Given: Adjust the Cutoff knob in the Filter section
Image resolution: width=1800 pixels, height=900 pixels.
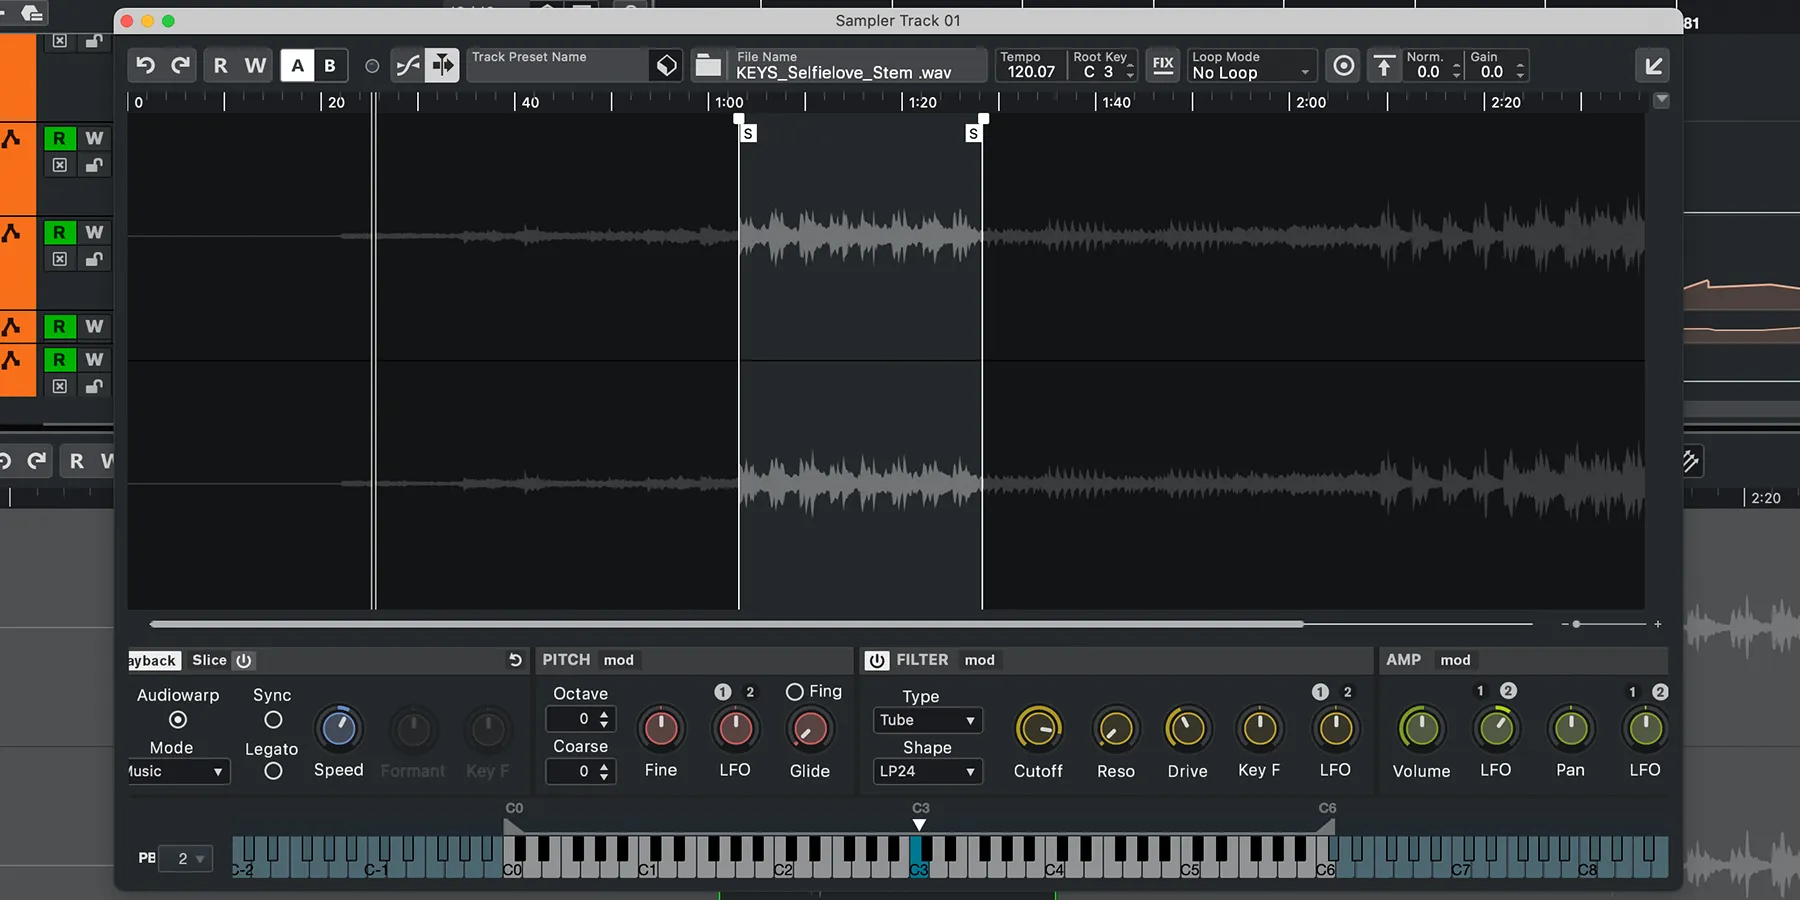Looking at the screenshot, I should [x=1038, y=730].
